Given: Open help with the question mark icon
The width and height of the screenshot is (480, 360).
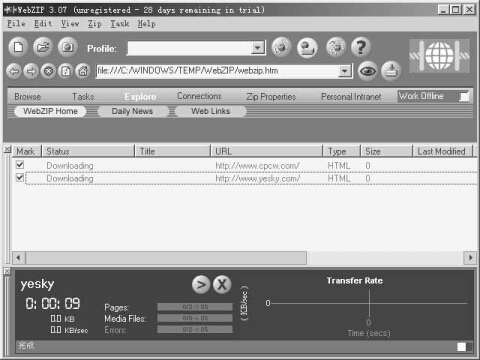Looking at the screenshot, I should click(x=361, y=47).
